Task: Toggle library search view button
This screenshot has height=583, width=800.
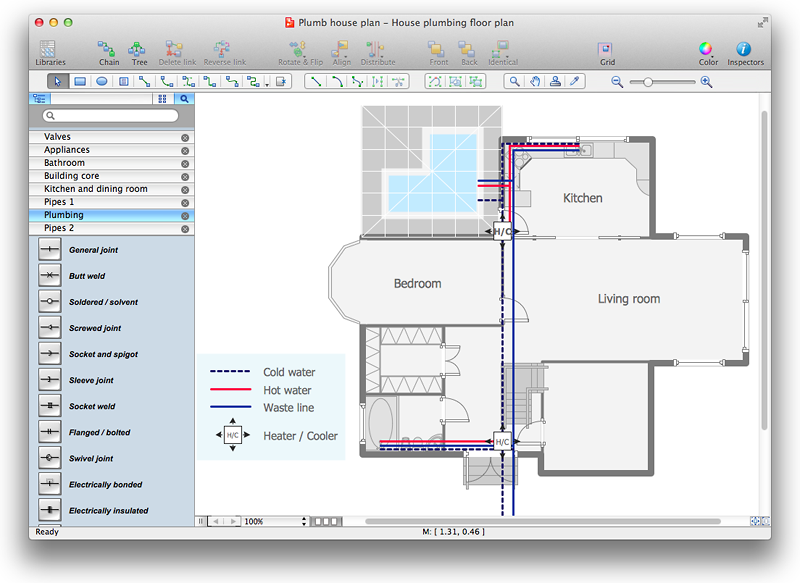Action: pos(185,99)
